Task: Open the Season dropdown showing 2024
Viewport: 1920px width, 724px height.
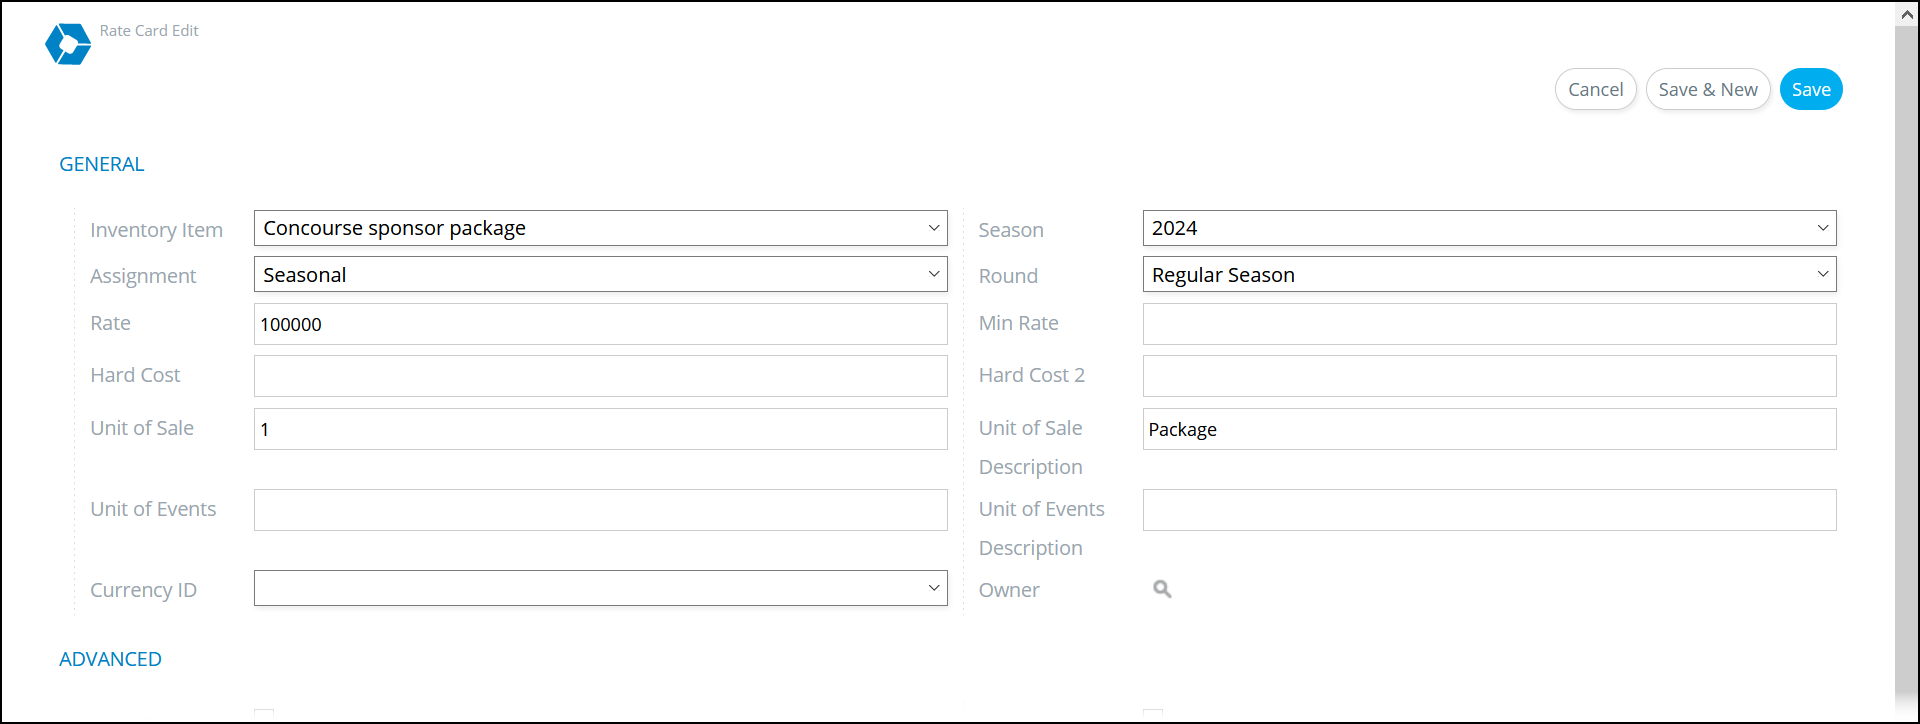Action: tap(1489, 228)
